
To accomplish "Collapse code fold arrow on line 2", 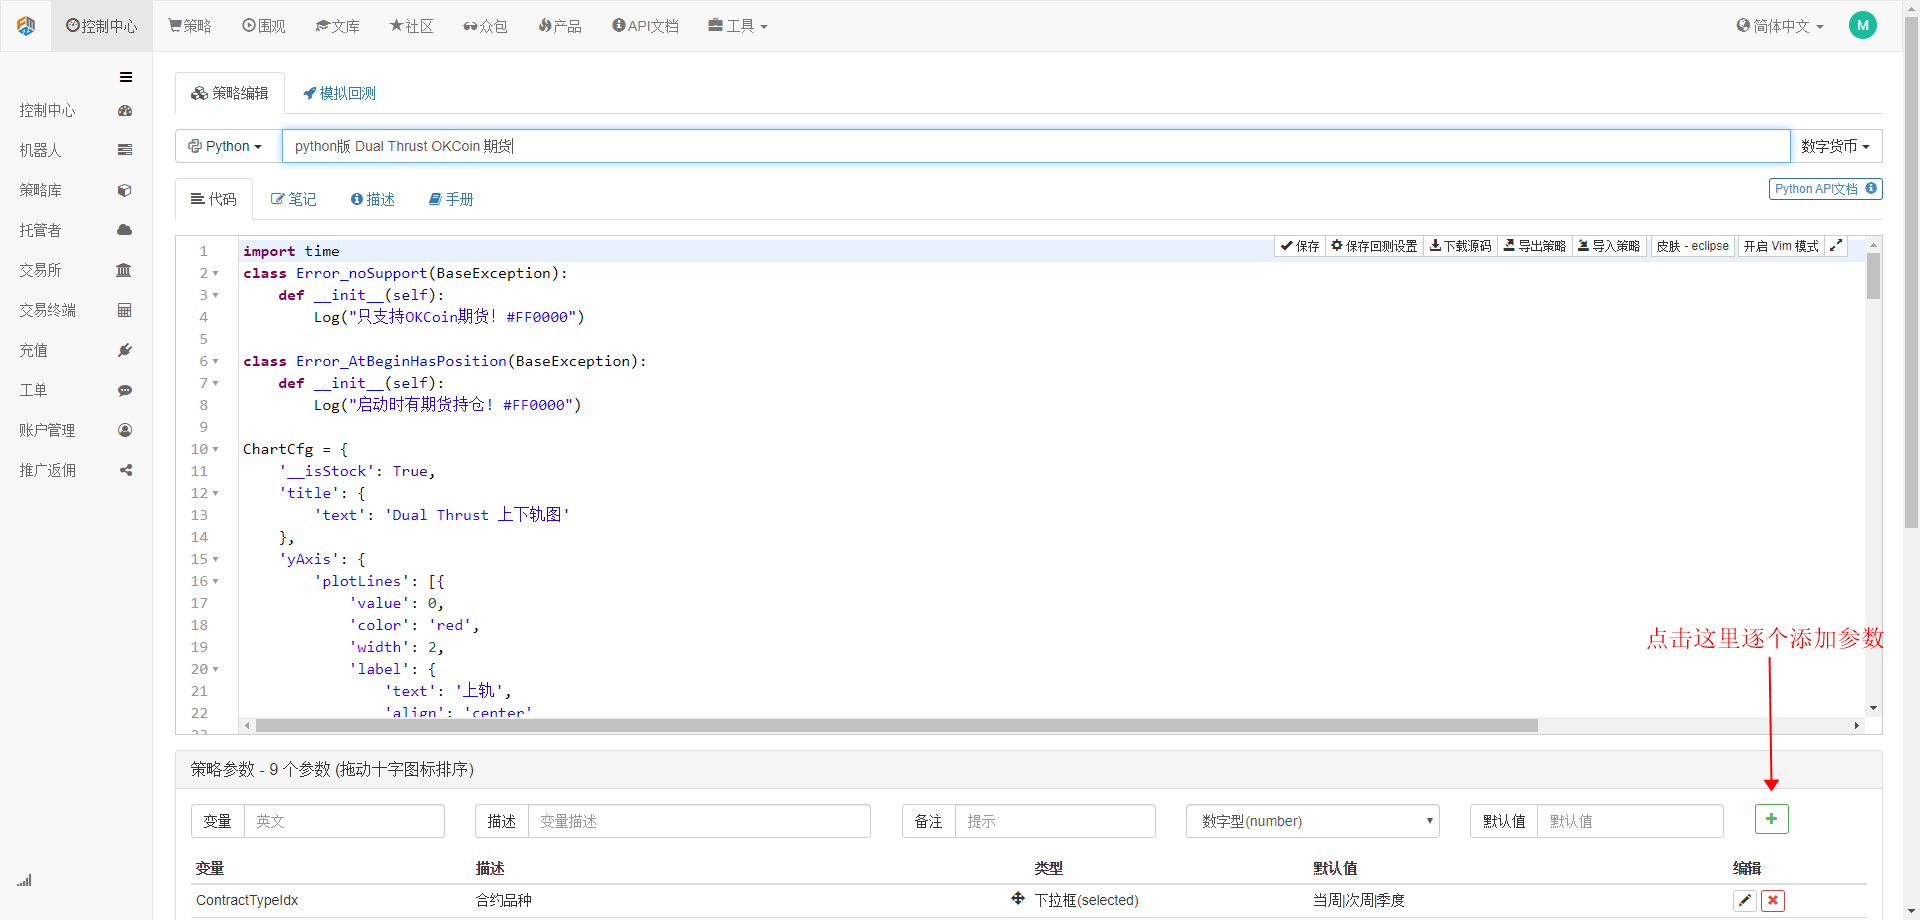I will click(x=215, y=273).
